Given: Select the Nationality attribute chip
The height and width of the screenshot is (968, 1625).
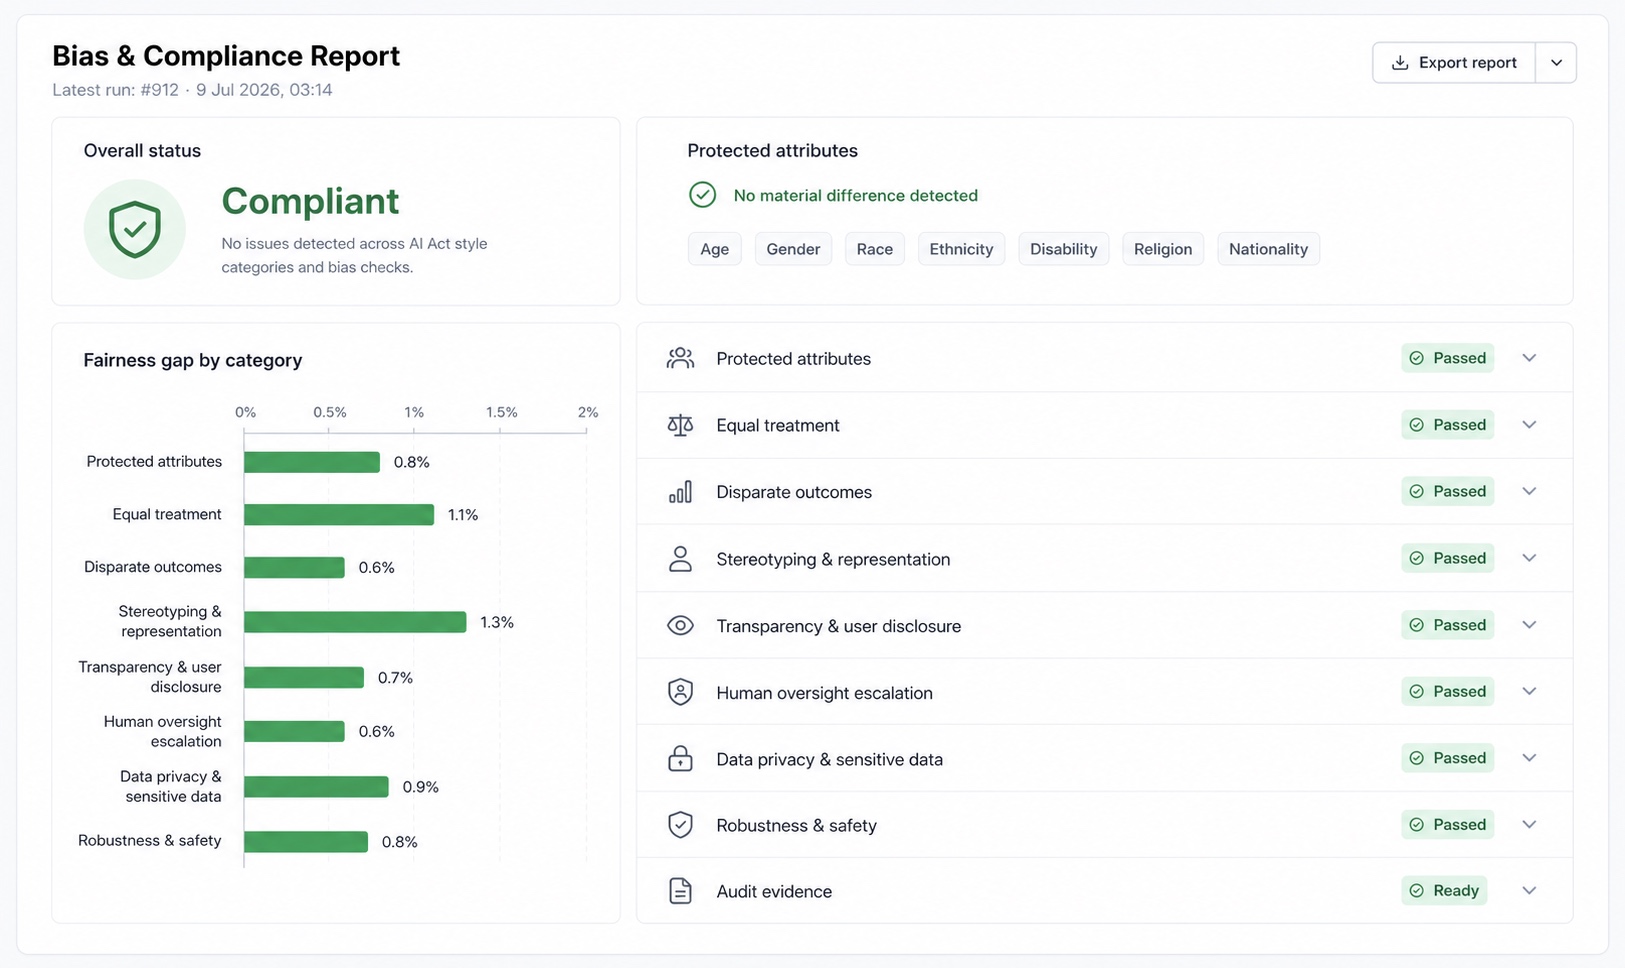Looking at the screenshot, I should [1268, 249].
